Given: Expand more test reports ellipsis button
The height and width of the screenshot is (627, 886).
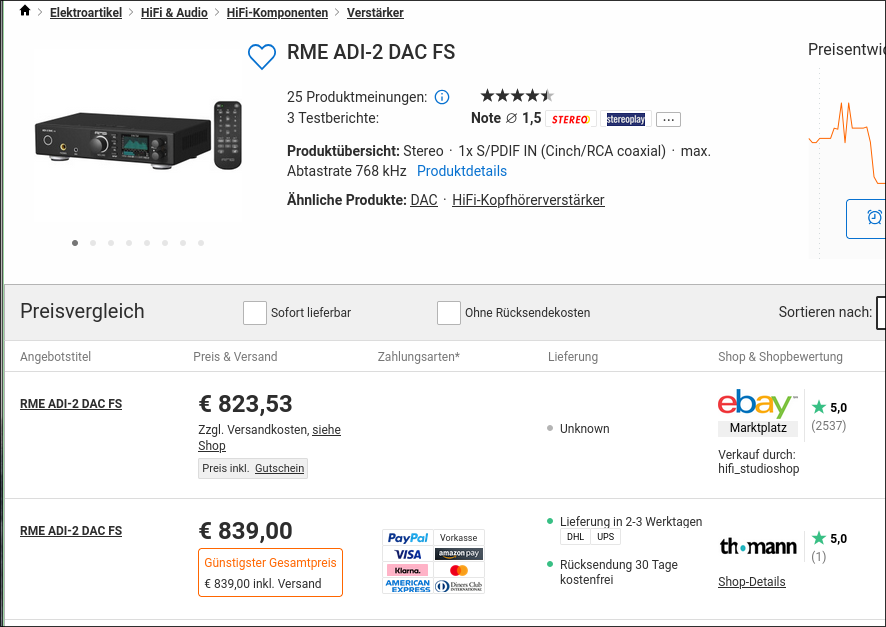Looking at the screenshot, I should 669,119.
